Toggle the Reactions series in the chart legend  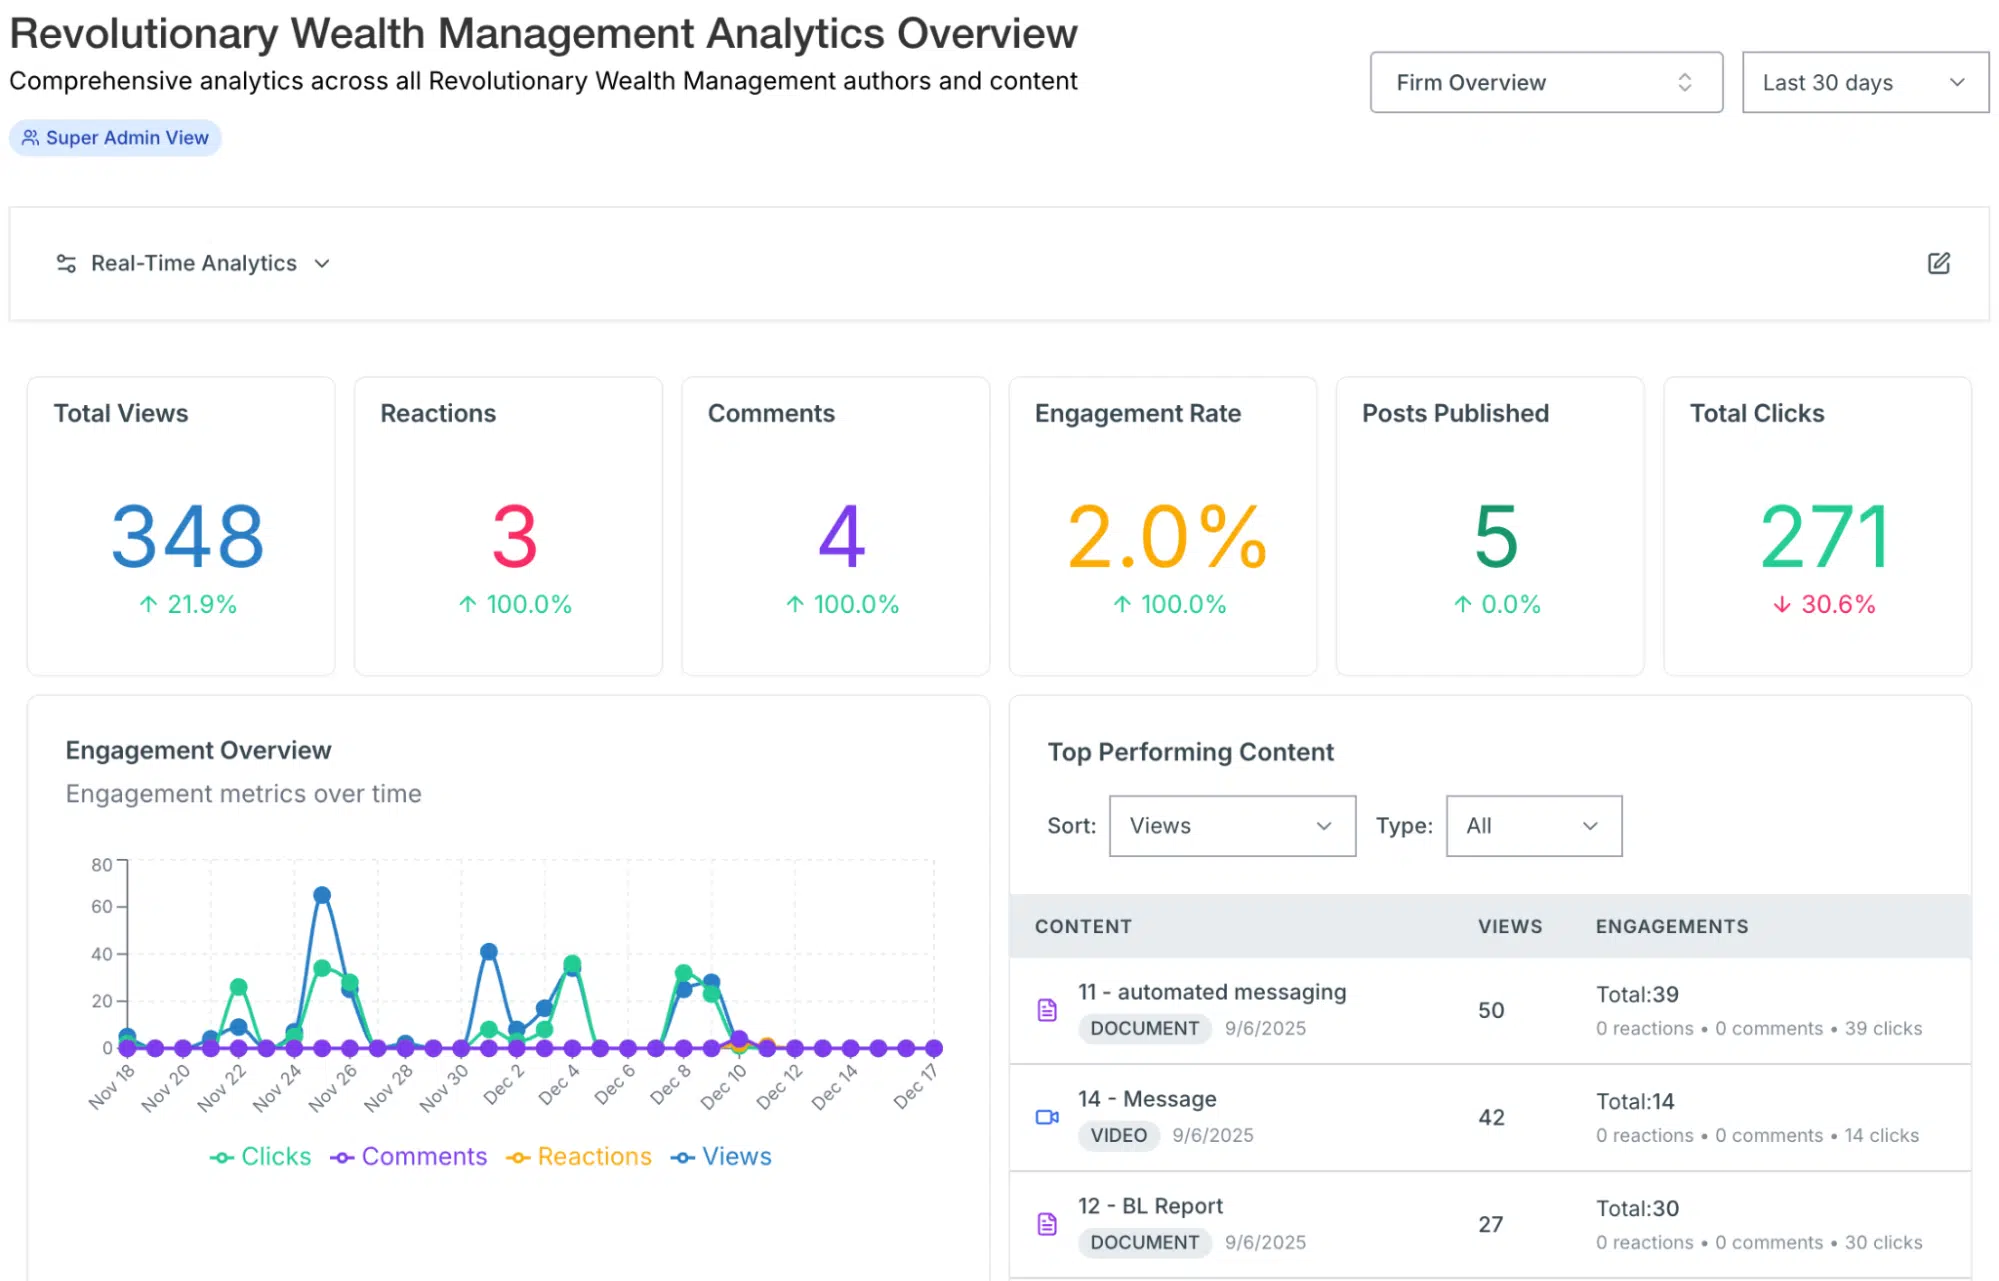click(580, 1156)
